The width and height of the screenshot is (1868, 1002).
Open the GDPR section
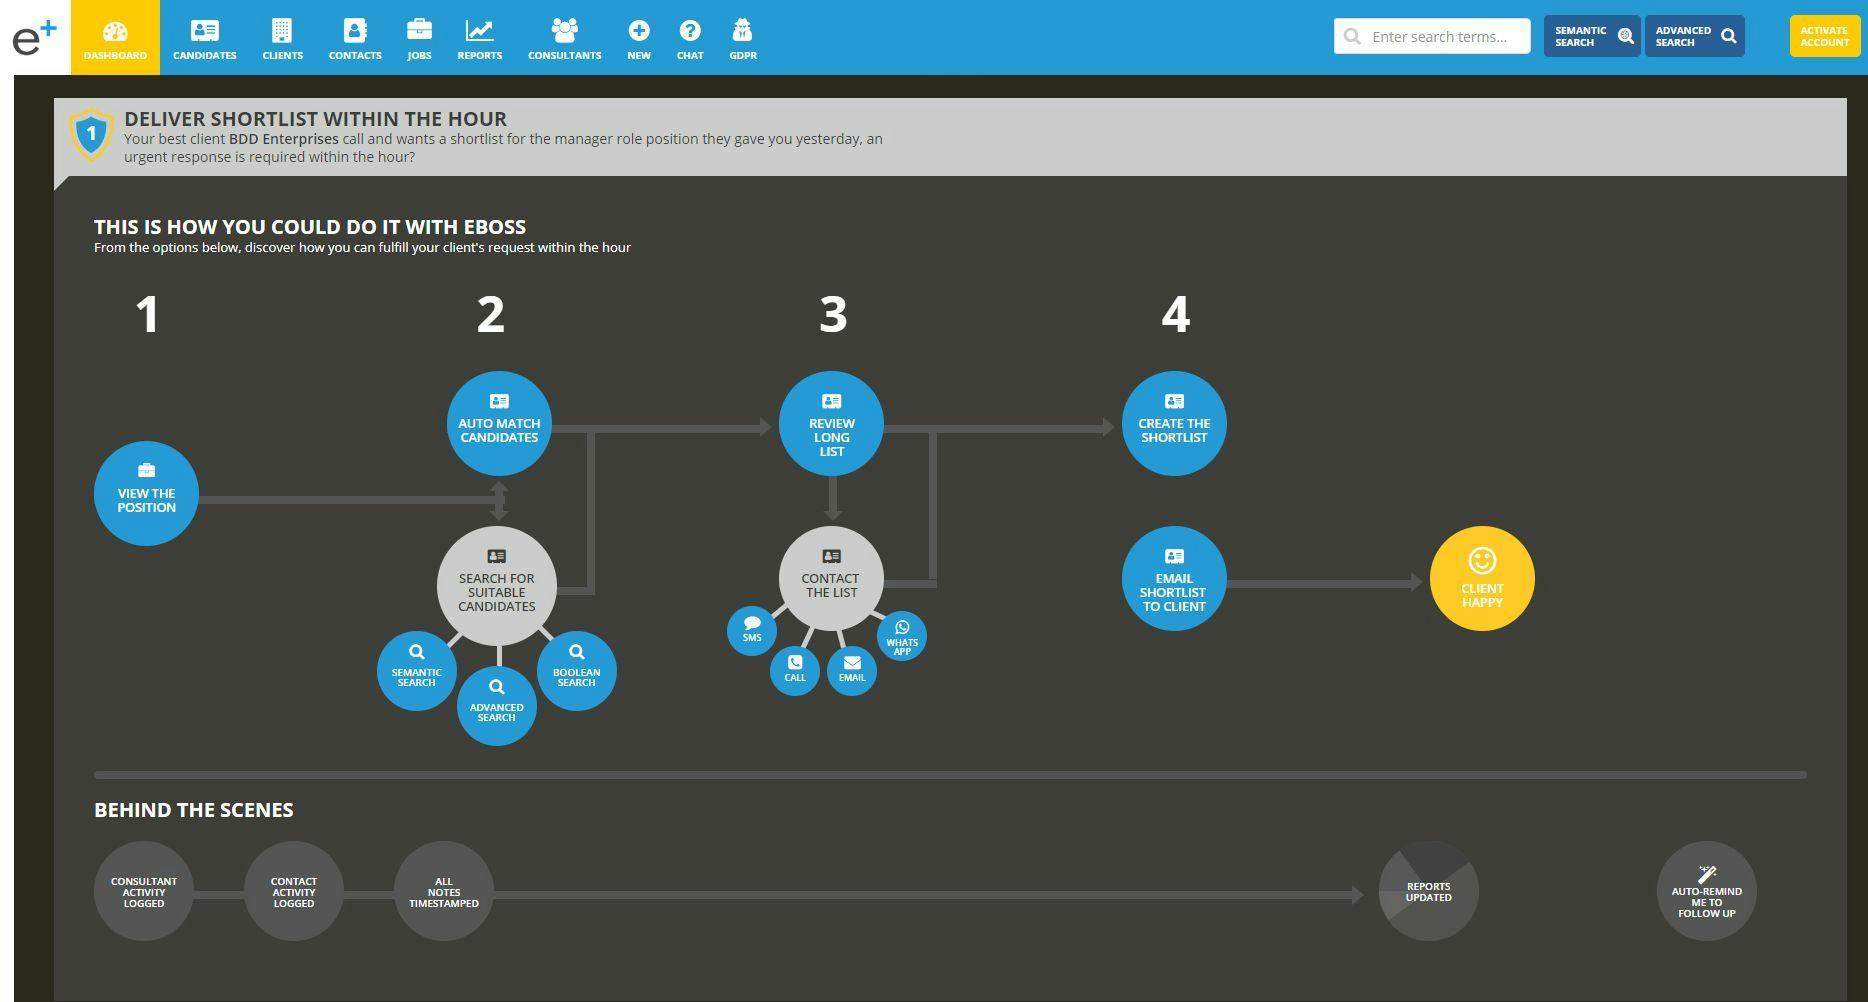pyautogui.click(x=742, y=37)
